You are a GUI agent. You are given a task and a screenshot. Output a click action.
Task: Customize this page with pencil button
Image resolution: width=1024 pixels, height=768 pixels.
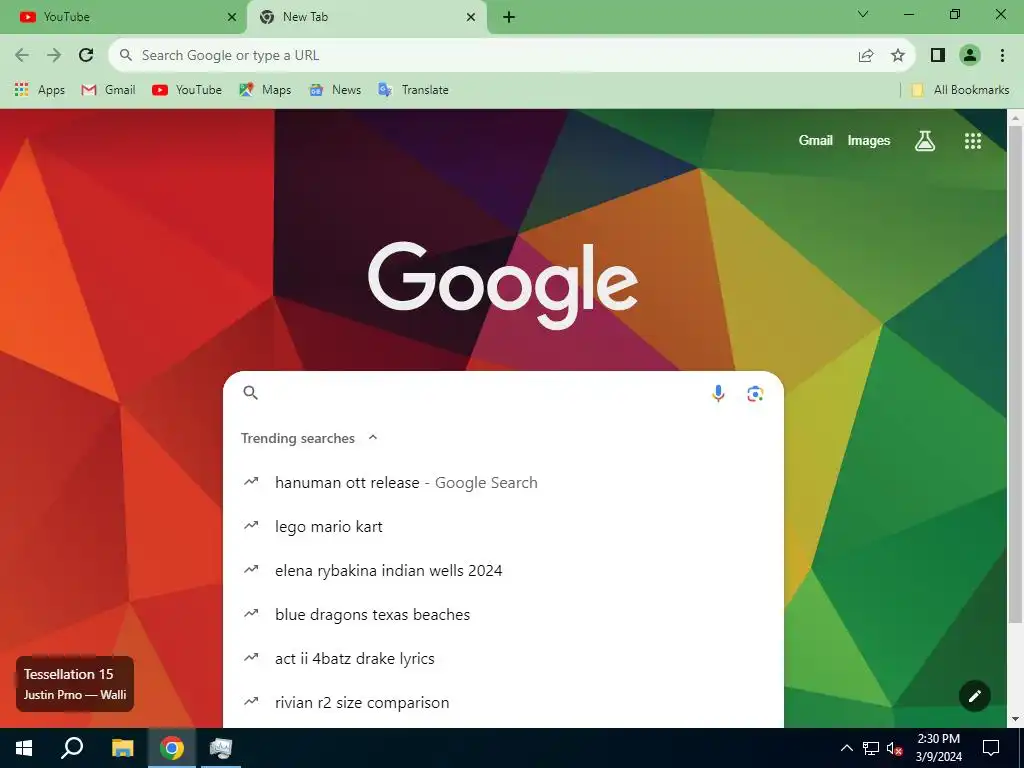point(974,696)
